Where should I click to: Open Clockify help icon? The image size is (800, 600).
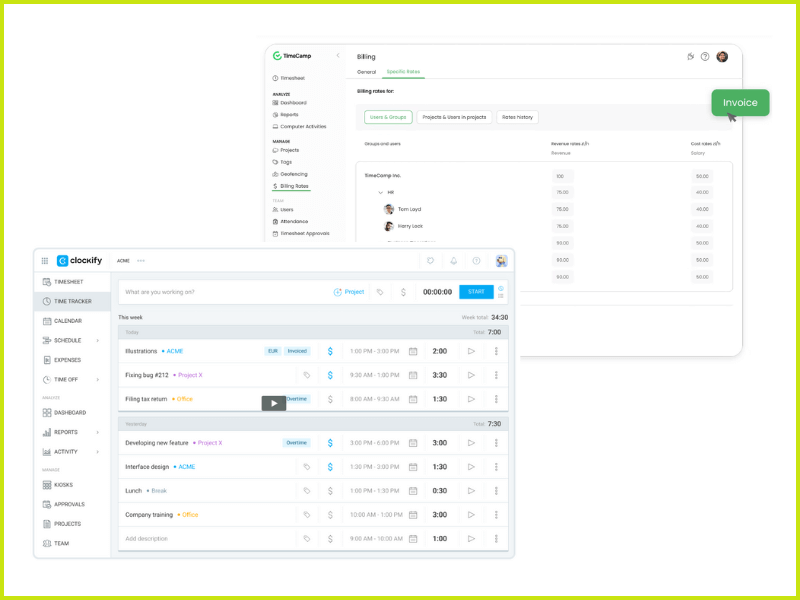point(476,261)
